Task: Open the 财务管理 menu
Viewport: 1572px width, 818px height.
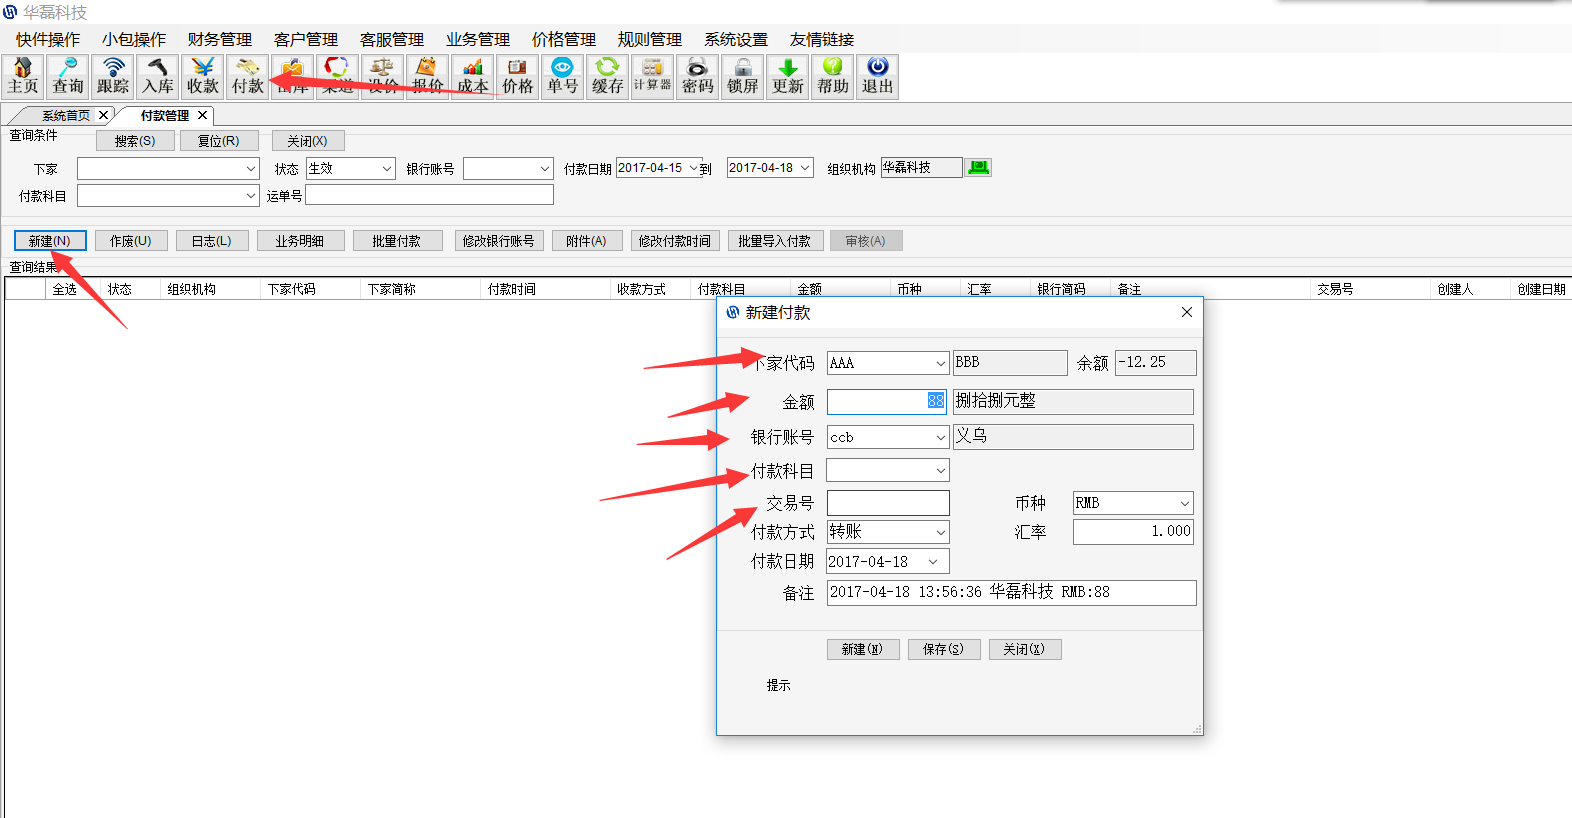Action: [219, 39]
